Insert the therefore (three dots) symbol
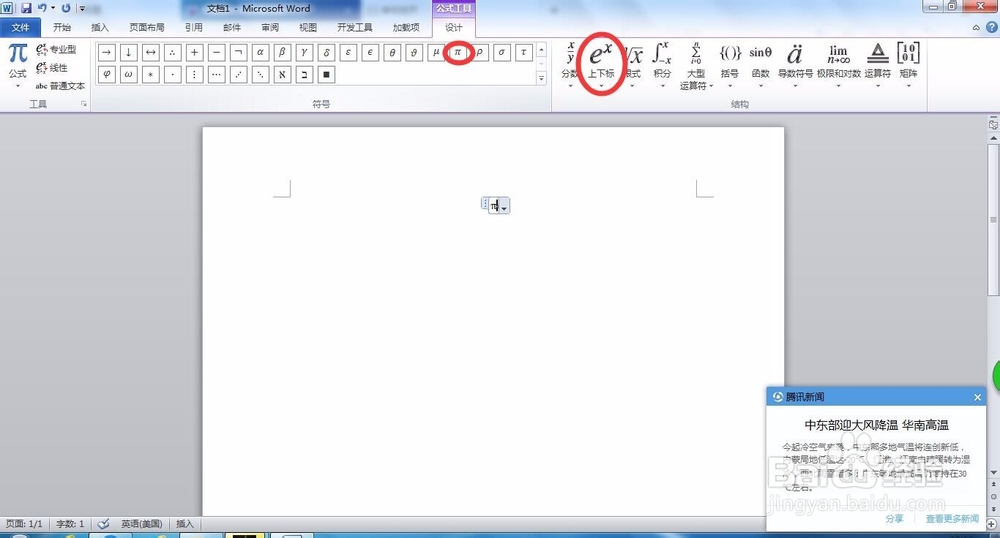 [172, 53]
